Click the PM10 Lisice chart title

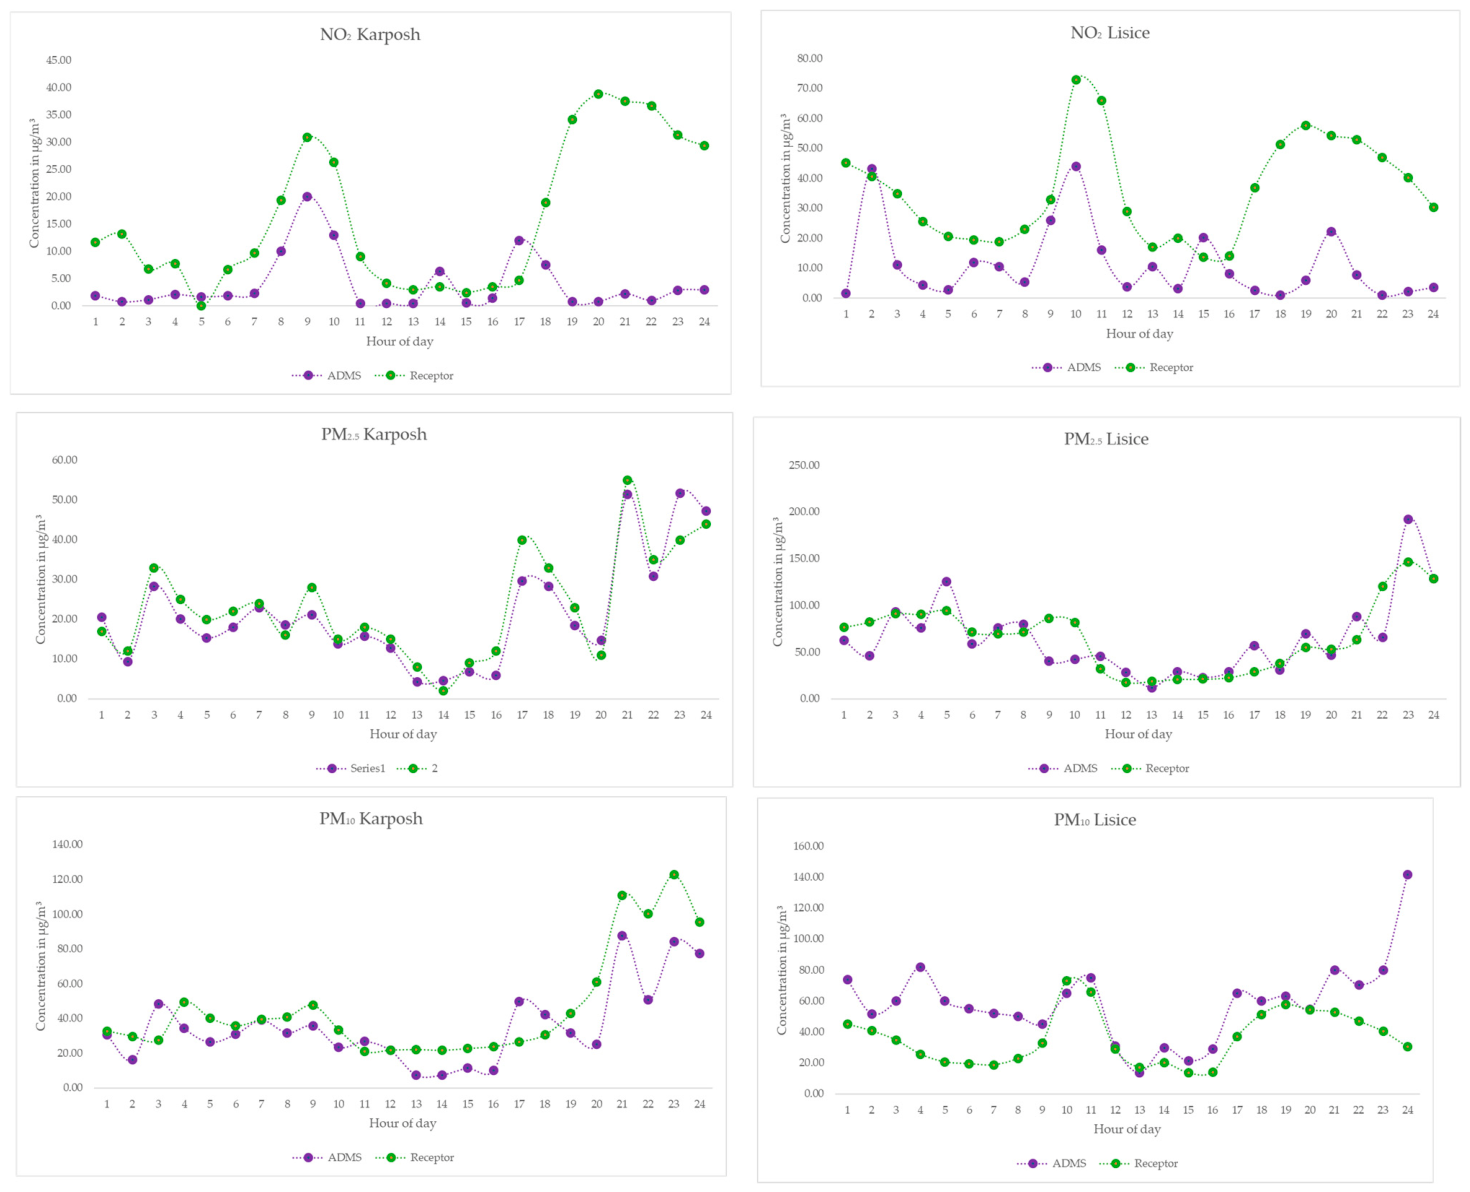pos(1095,820)
